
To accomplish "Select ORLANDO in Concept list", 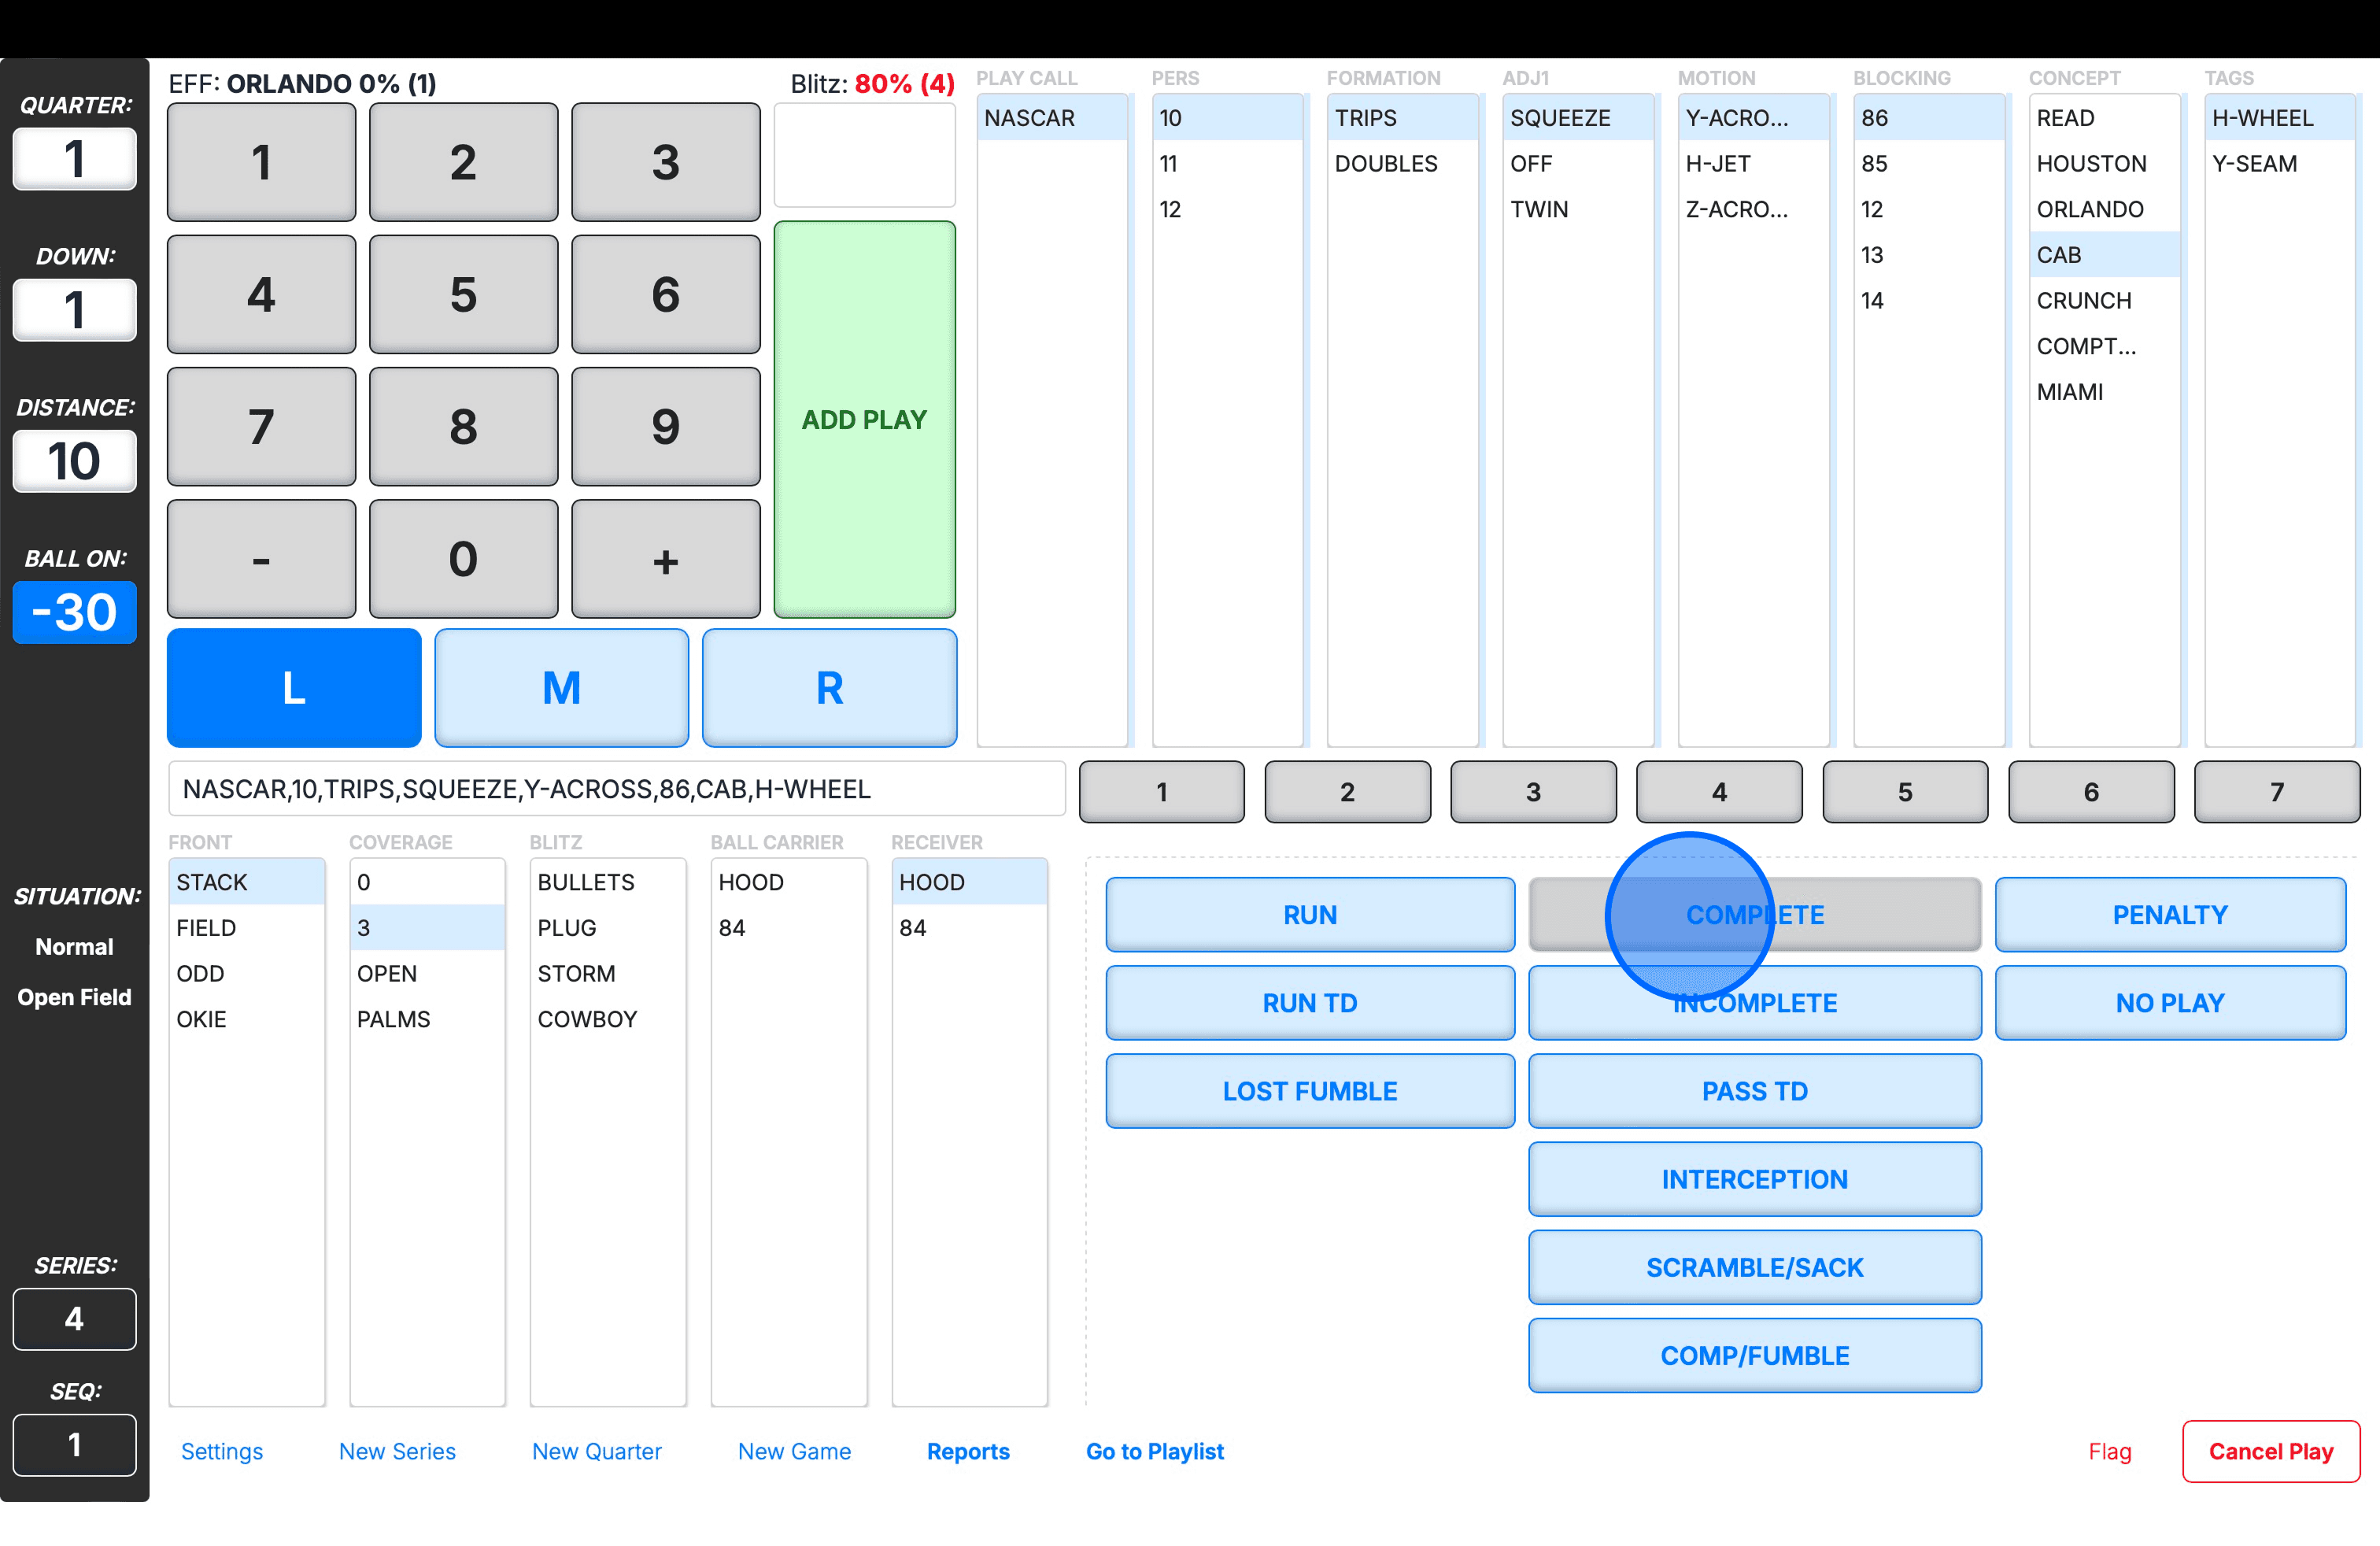I will point(2105,209).
